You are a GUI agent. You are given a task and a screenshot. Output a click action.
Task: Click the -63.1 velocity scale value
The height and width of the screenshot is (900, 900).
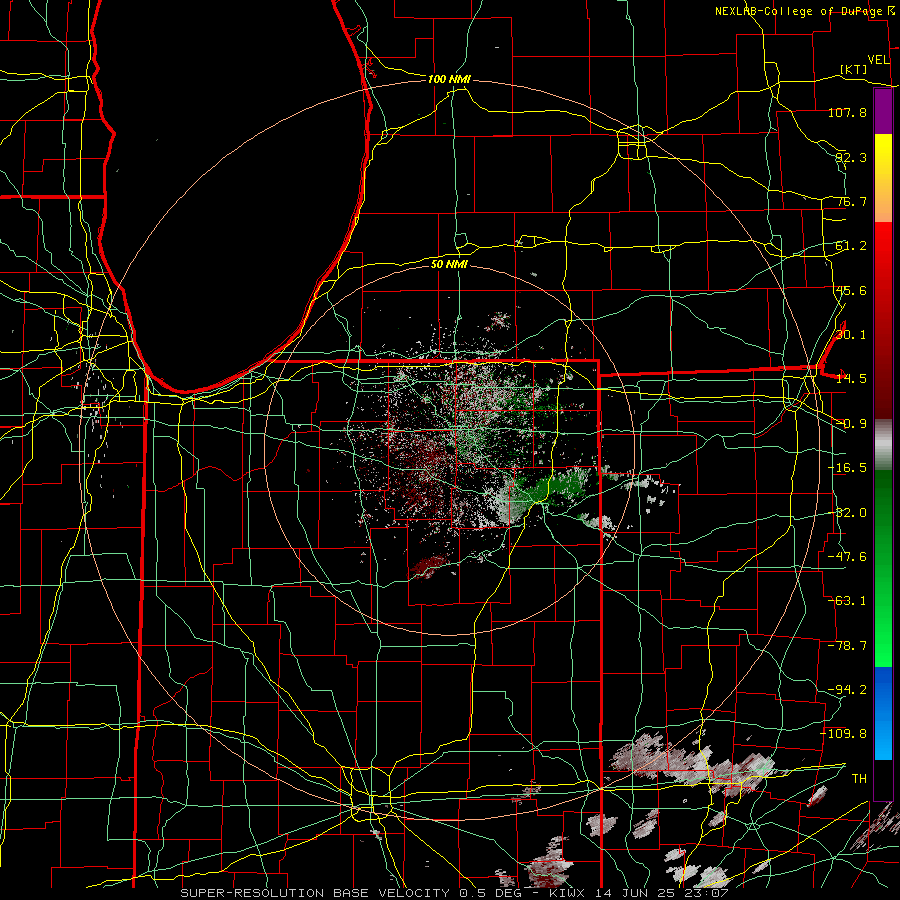847,601
